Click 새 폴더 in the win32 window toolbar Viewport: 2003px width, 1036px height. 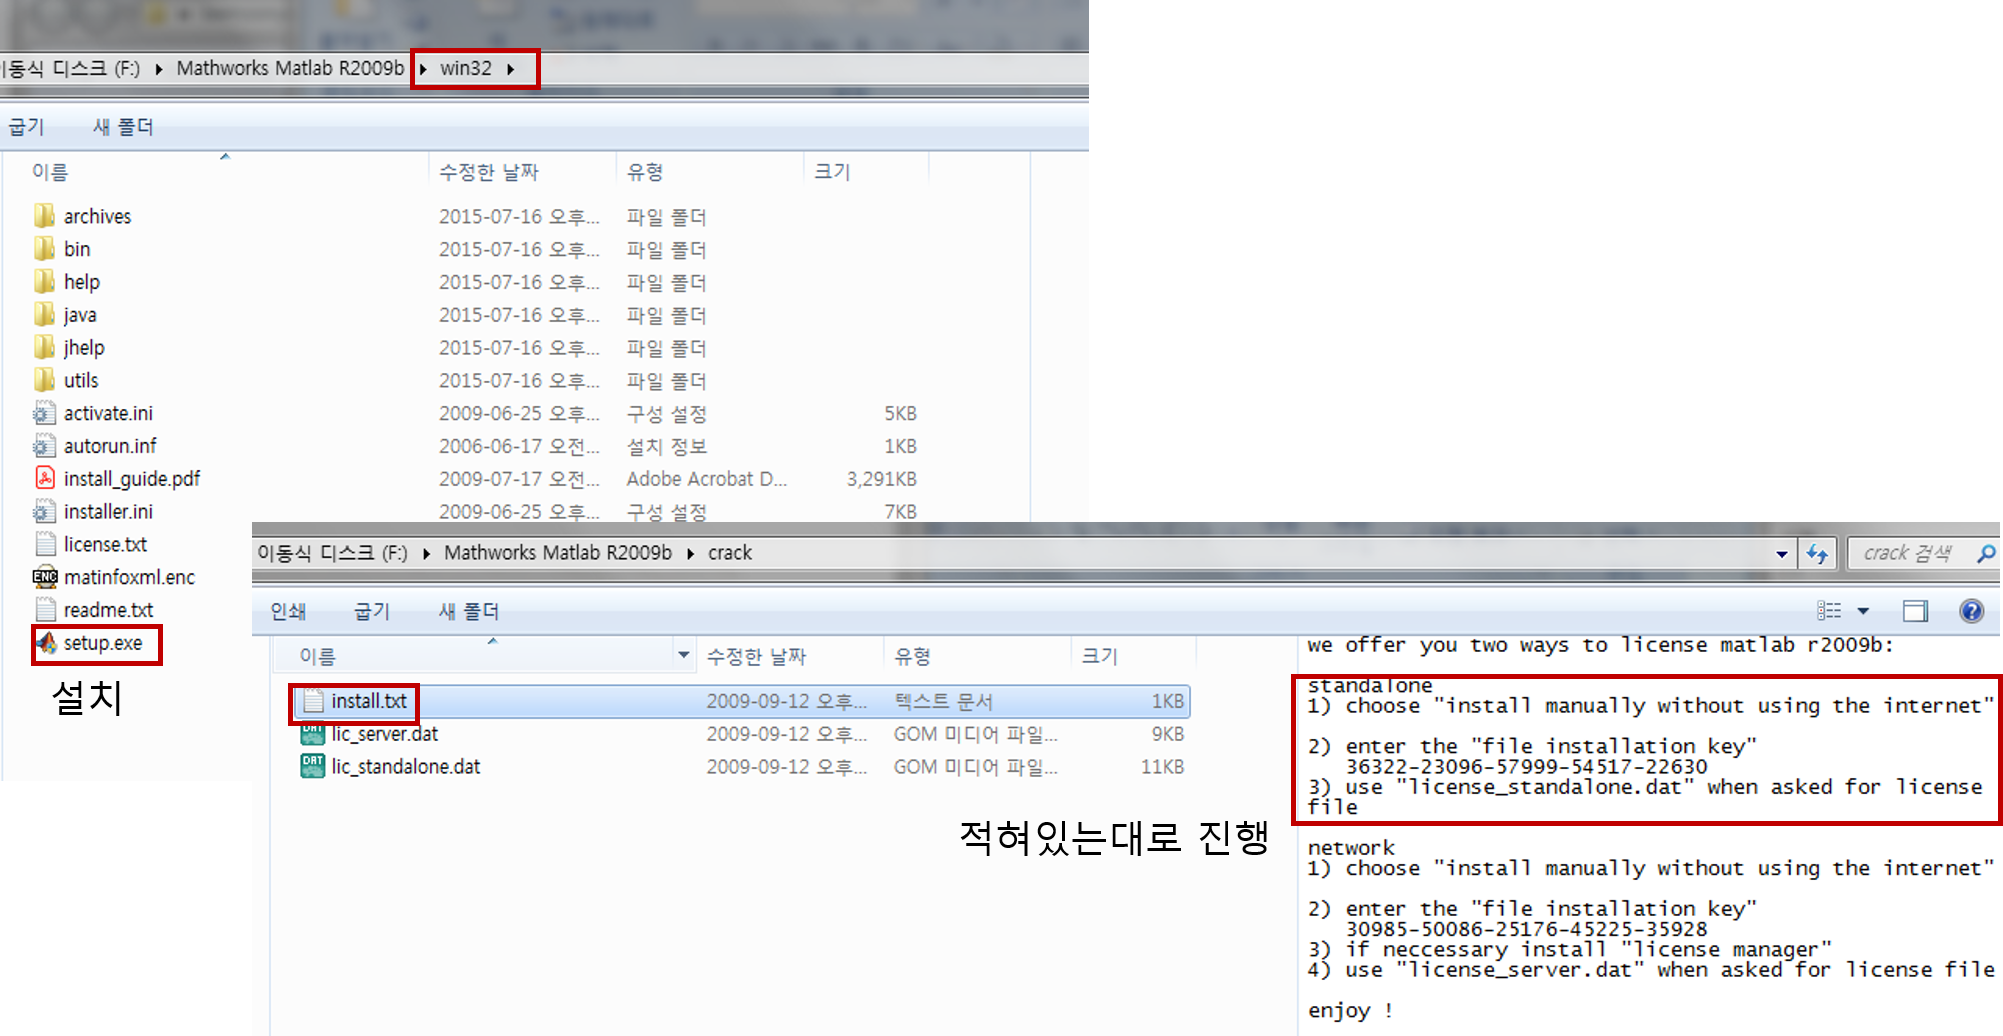123,127
